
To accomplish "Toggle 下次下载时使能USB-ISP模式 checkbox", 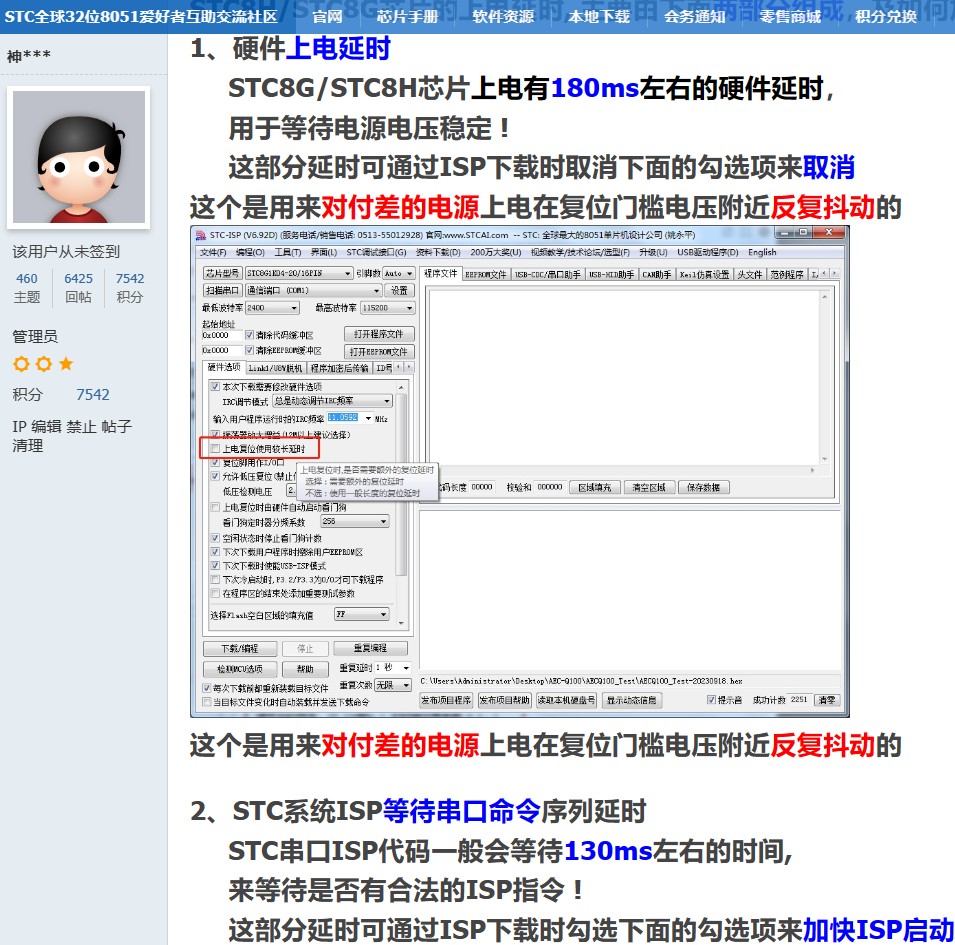I will pos(215,566).
